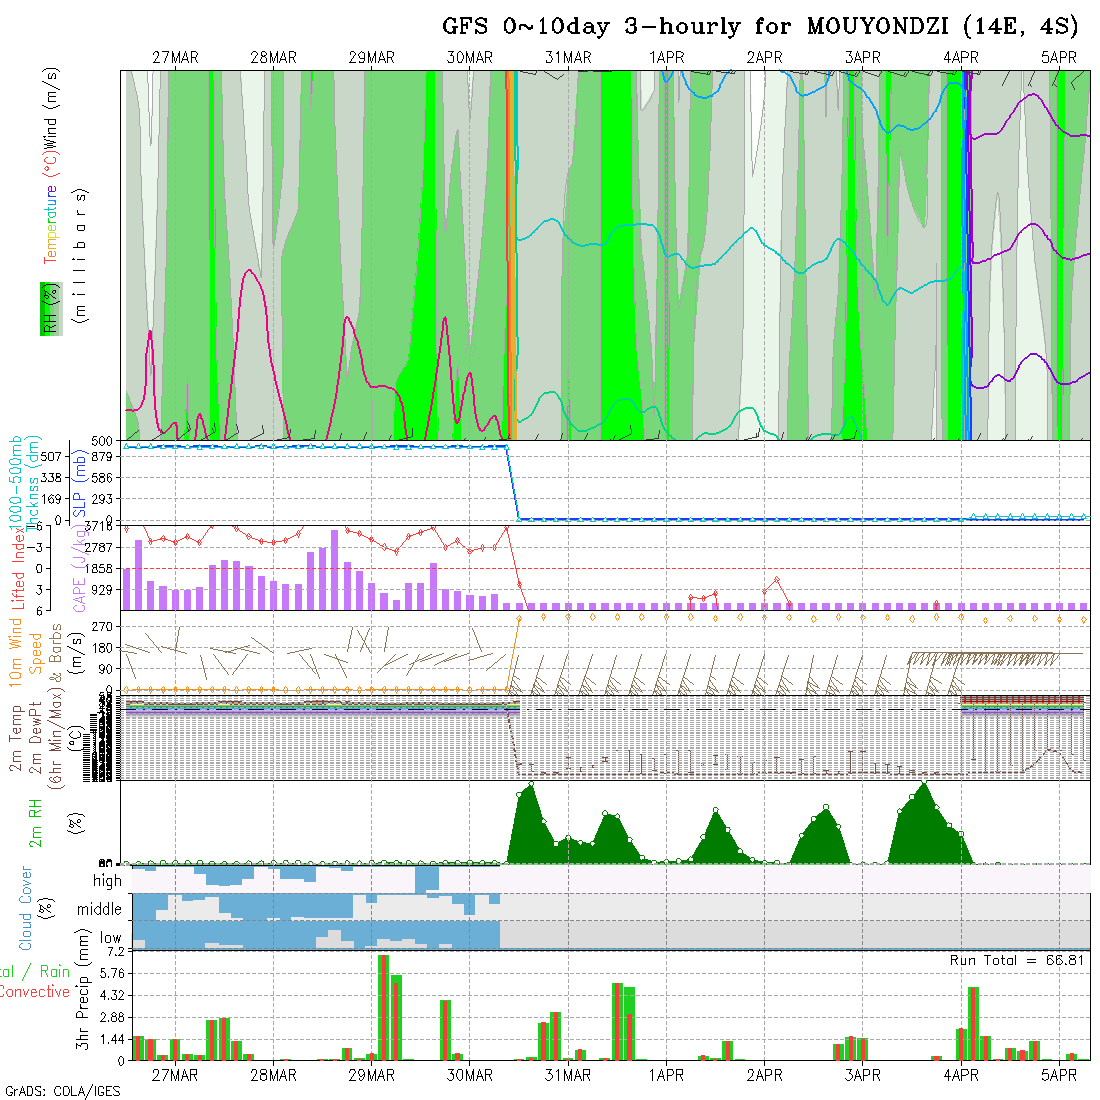
Task: Select the 'middle' cloud cover row label
Action: click(99, 910)
